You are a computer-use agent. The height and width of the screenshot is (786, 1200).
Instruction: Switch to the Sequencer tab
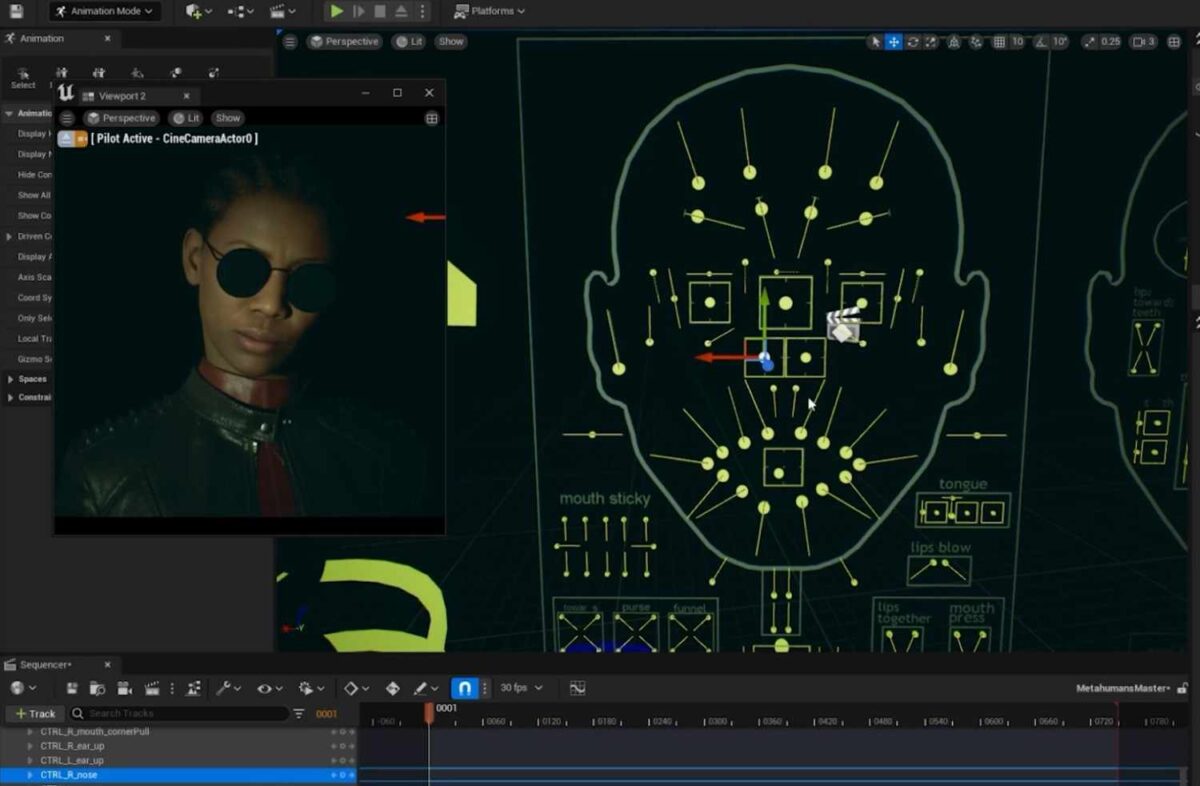45,664
